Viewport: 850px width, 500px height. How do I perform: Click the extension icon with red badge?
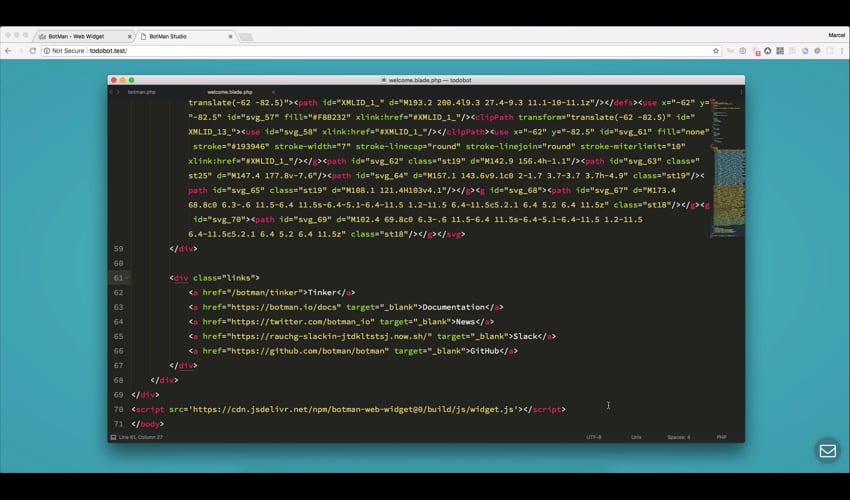click(x=756, y=51)
